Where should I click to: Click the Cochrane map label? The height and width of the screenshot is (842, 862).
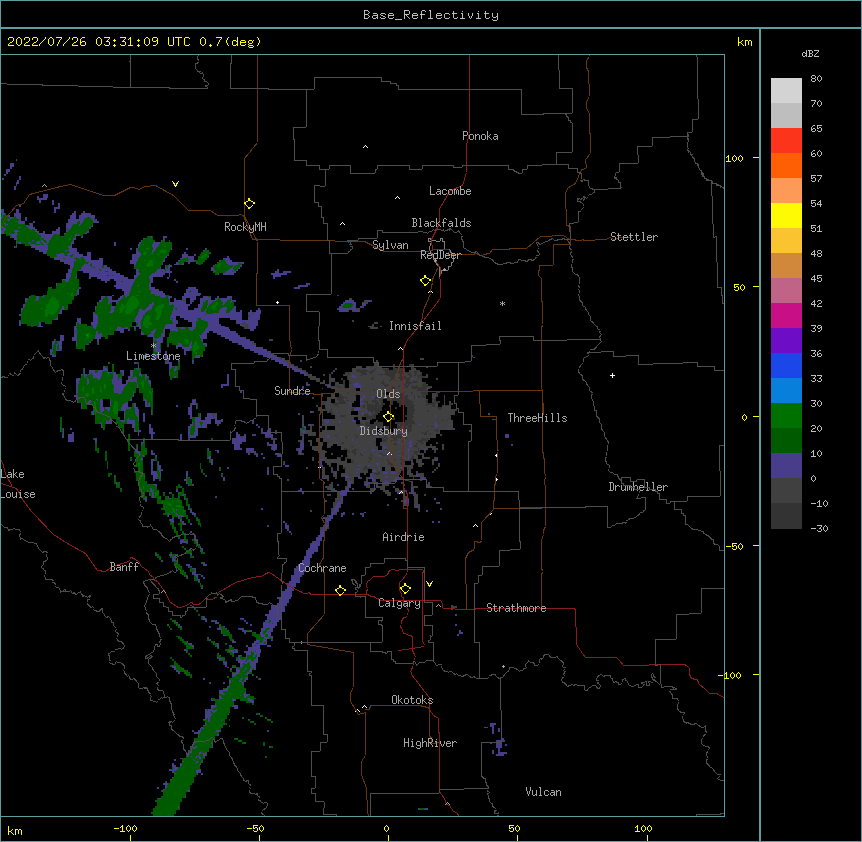pos(322,568)
